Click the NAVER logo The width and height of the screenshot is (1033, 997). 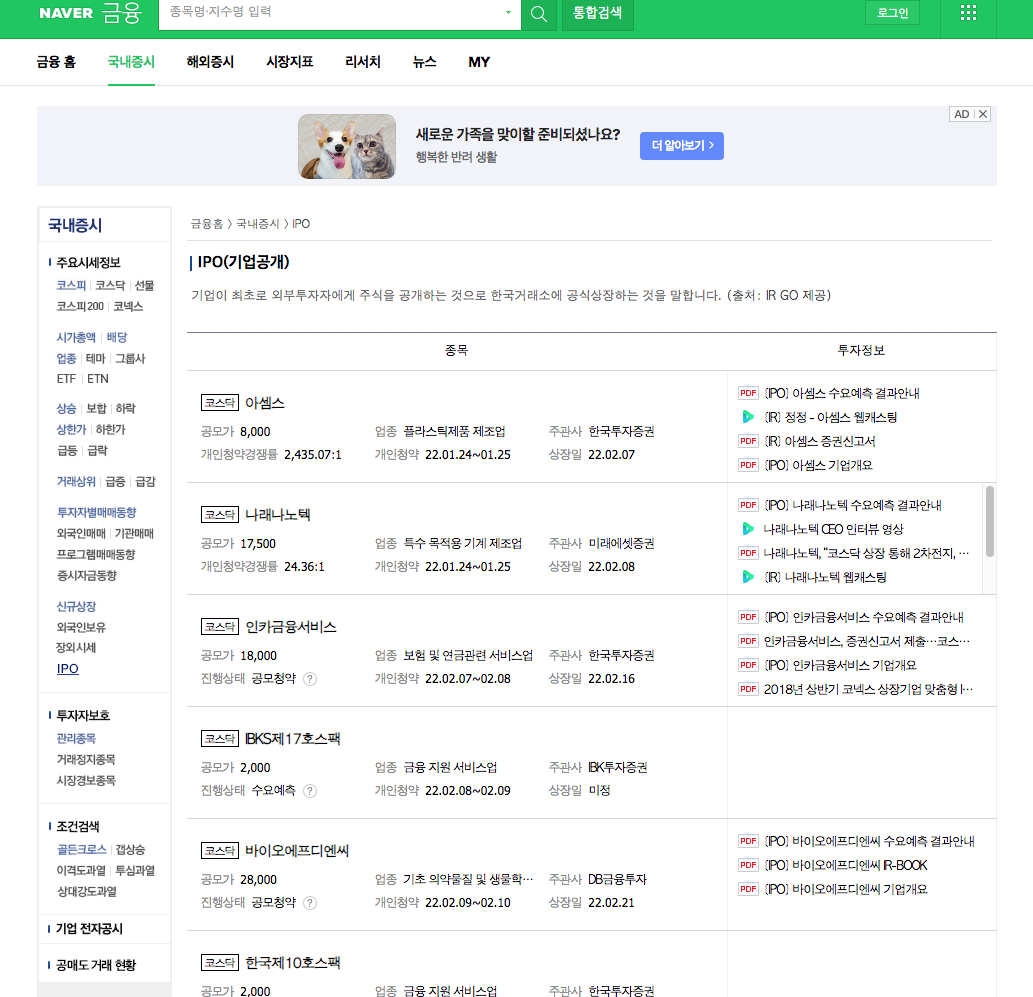(66, 13)
